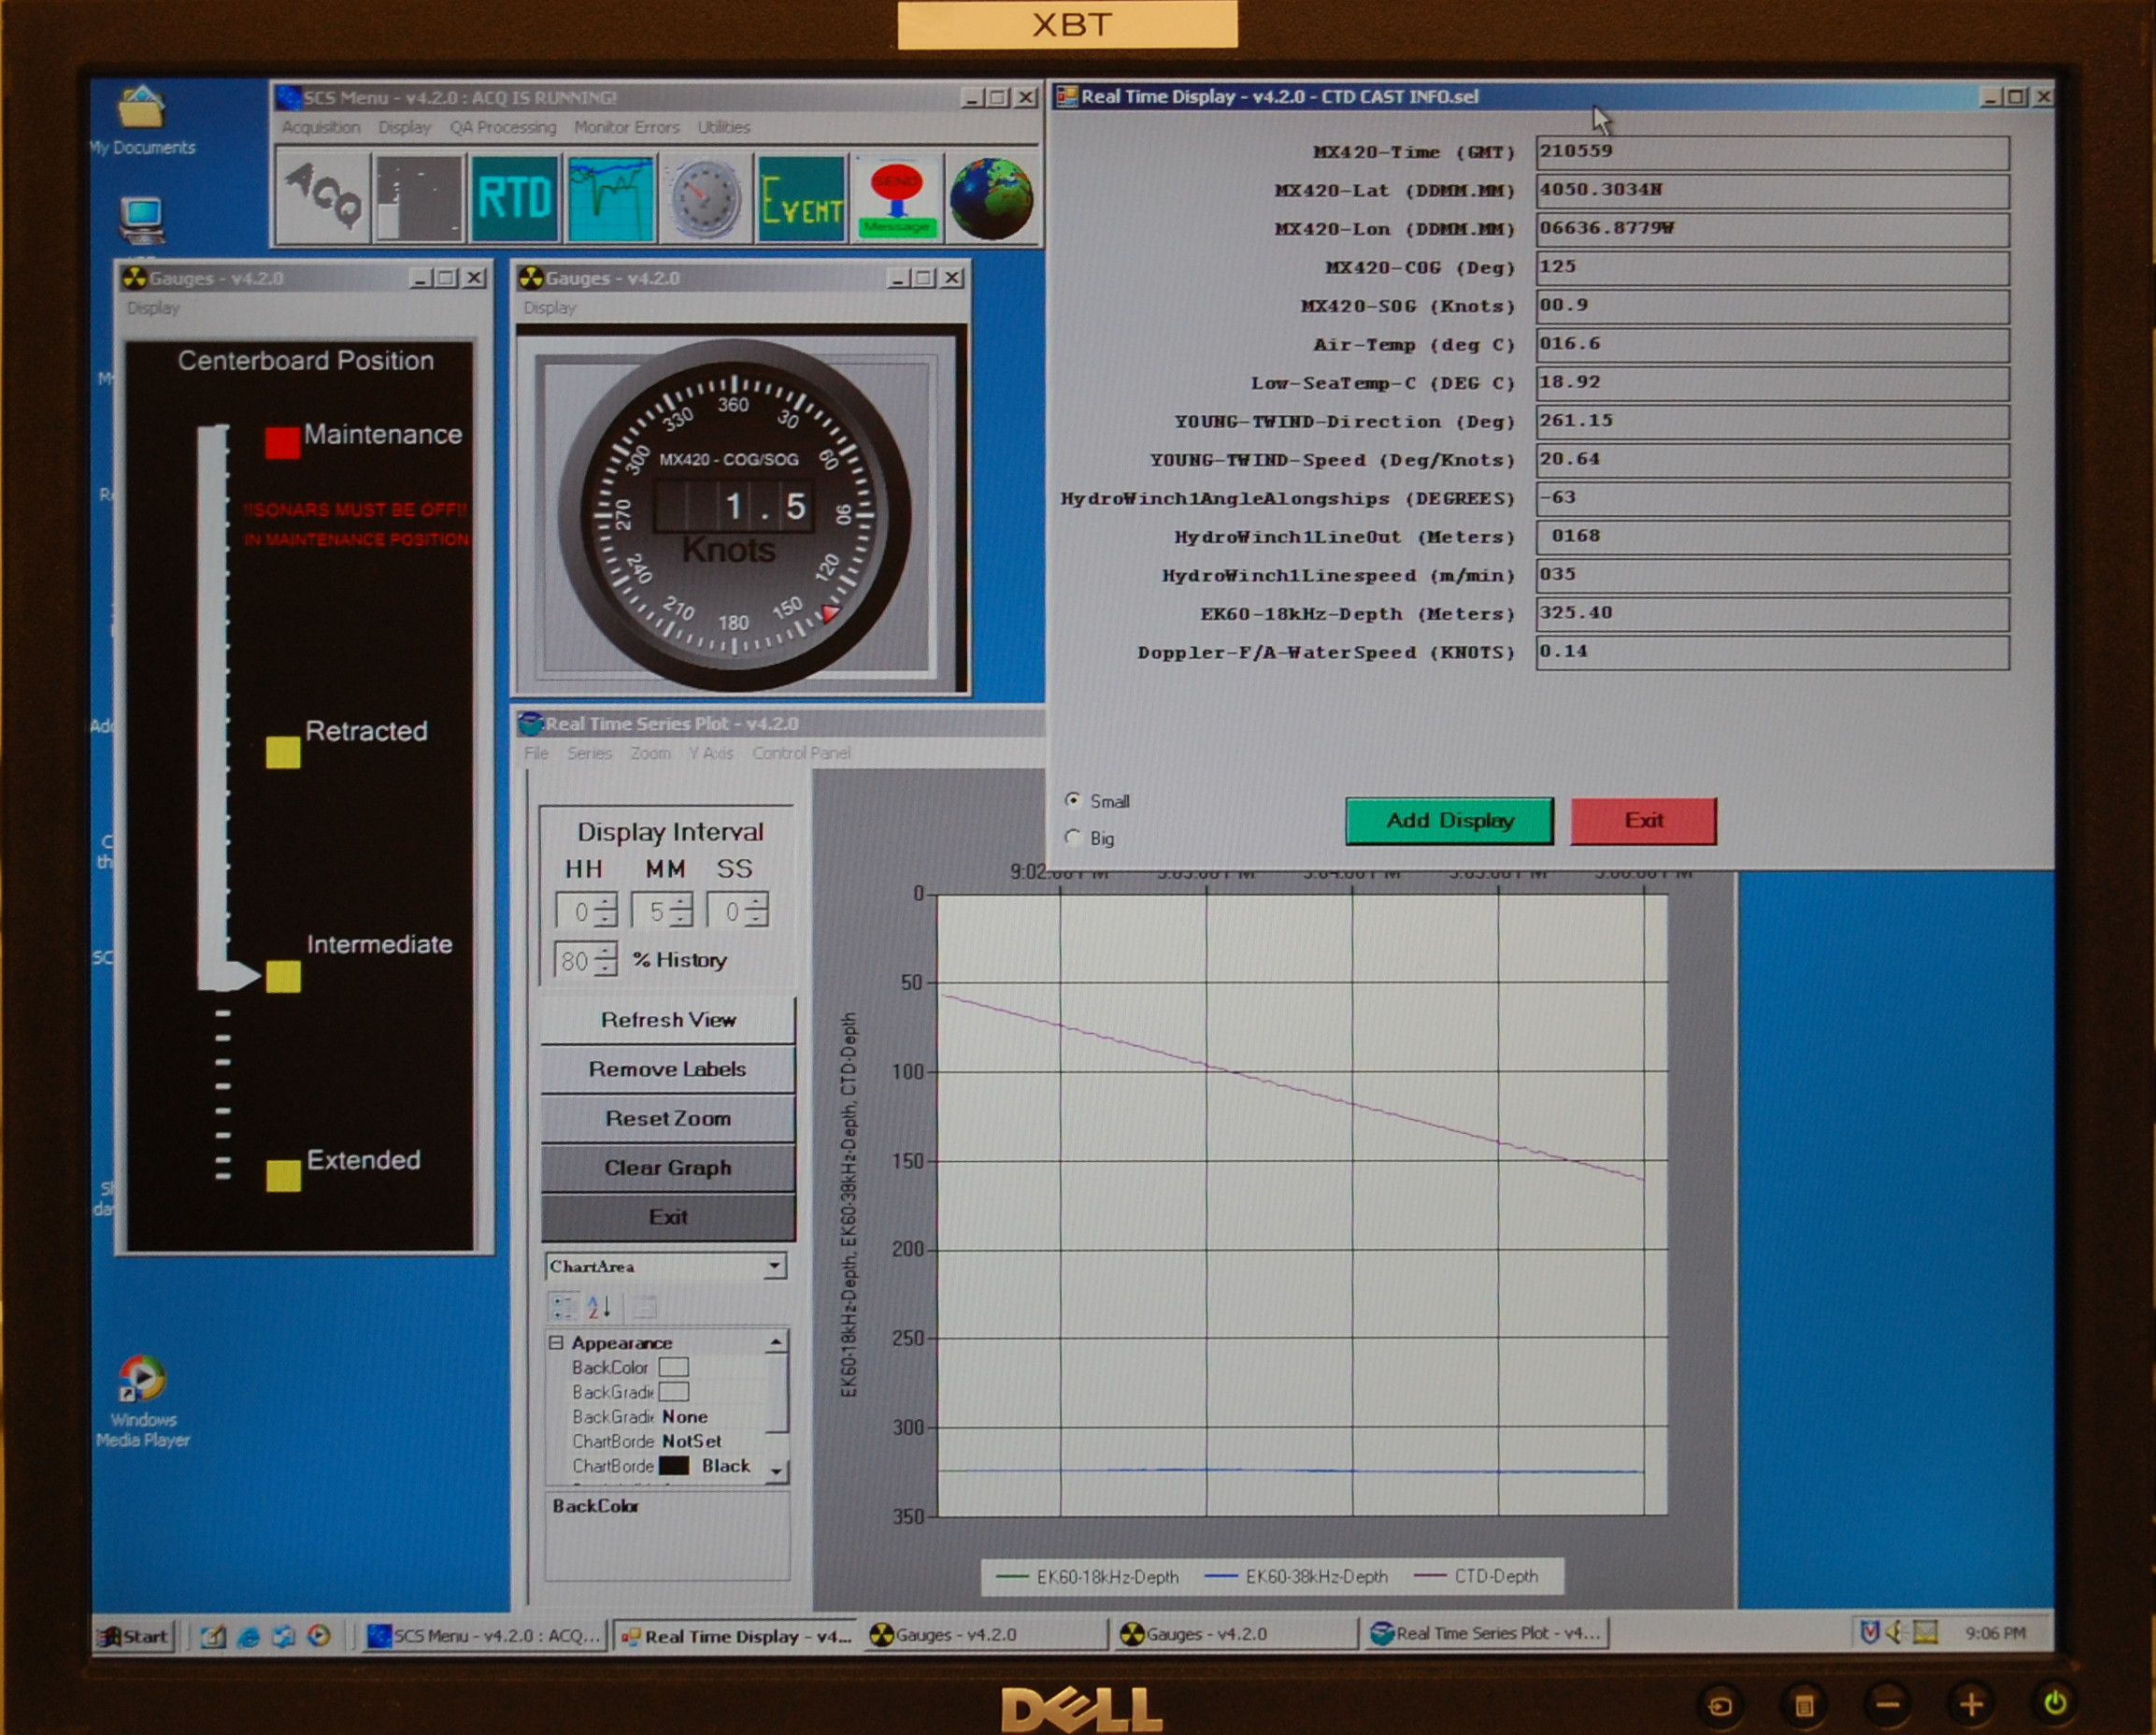This screenshot has width=2156, height=1735.
Task: Increase the % History stepper value
Action: (606, 952)
